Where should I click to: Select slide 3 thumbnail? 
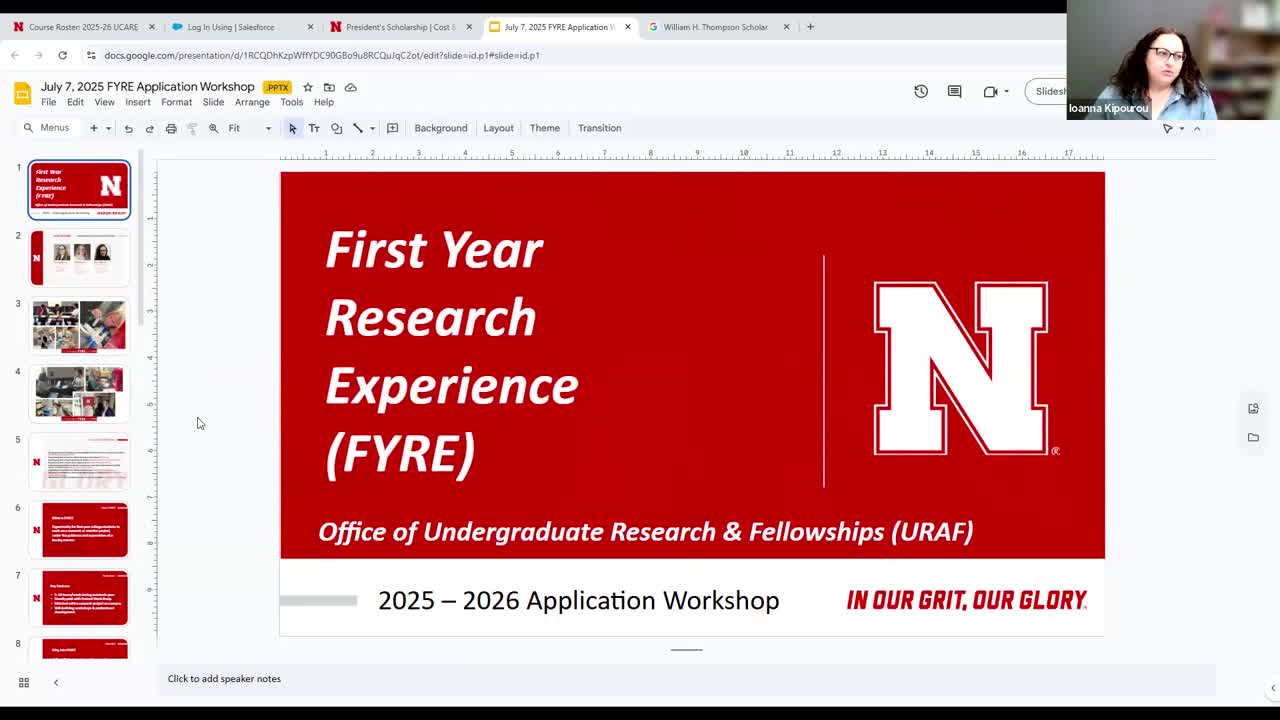point(79,325)
